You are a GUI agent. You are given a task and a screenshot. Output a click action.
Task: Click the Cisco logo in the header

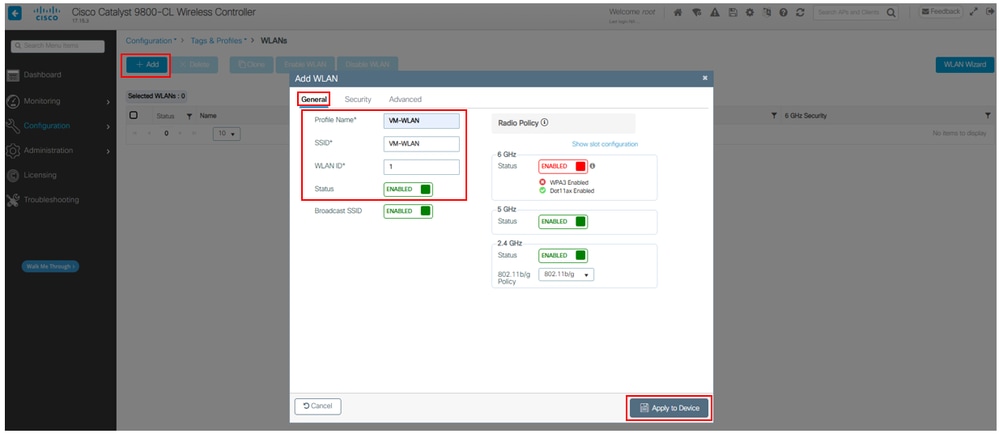tap(45, 14)
